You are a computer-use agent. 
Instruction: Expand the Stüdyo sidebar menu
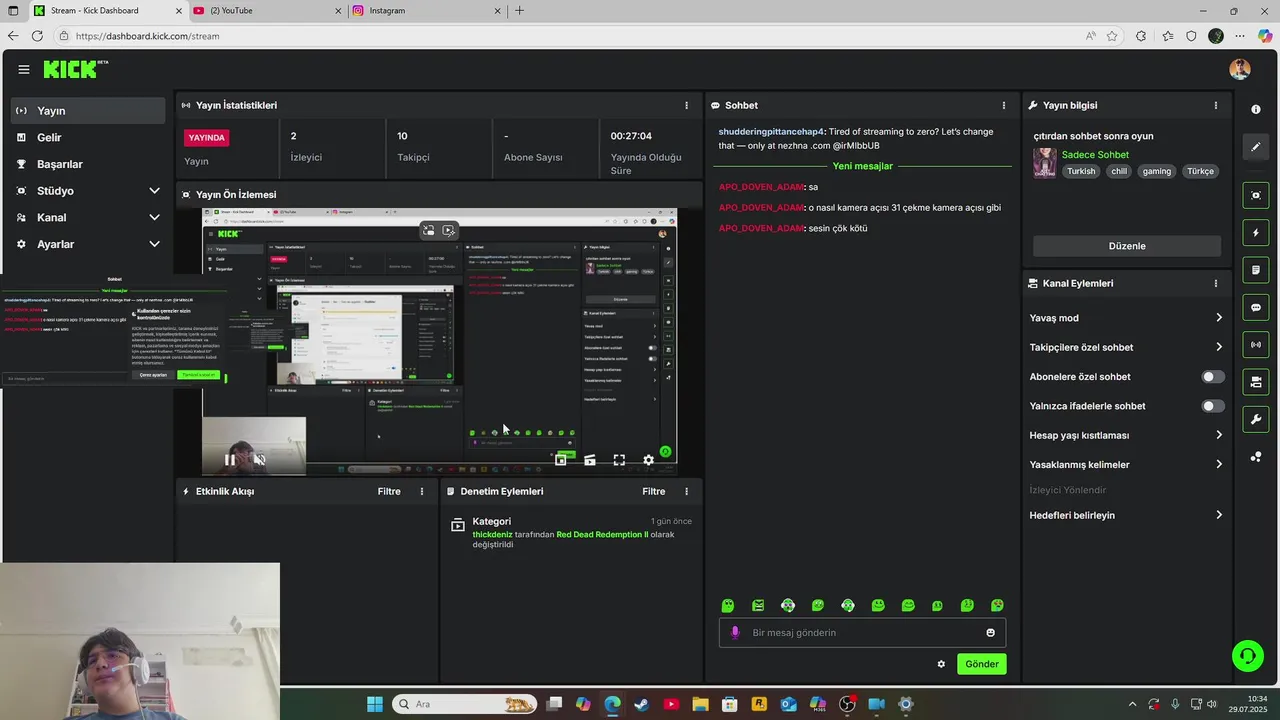click(88, 191)
